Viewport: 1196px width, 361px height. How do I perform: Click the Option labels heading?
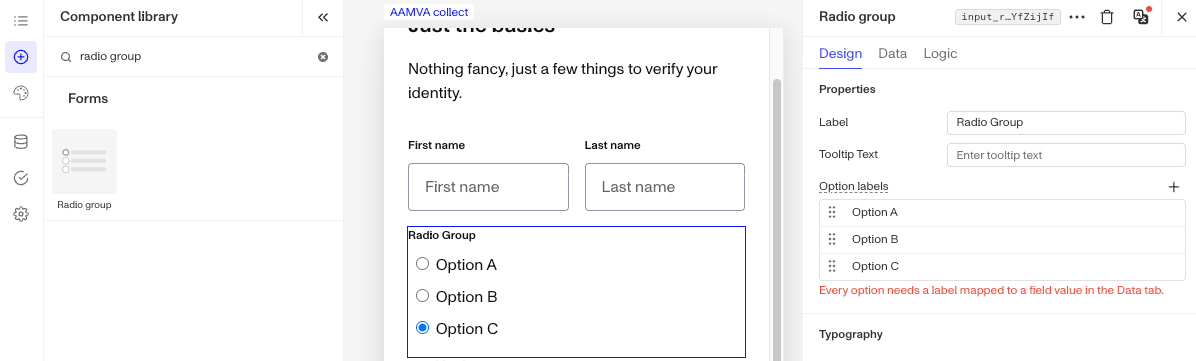click(854, 186)
